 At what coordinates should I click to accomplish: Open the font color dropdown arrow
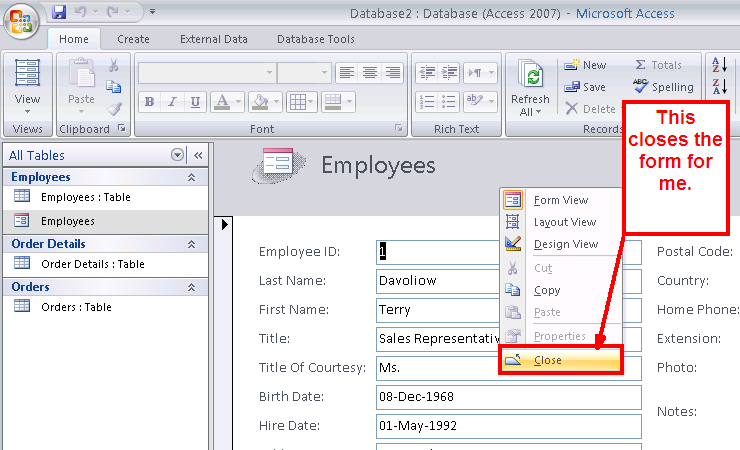coord(238,102)
